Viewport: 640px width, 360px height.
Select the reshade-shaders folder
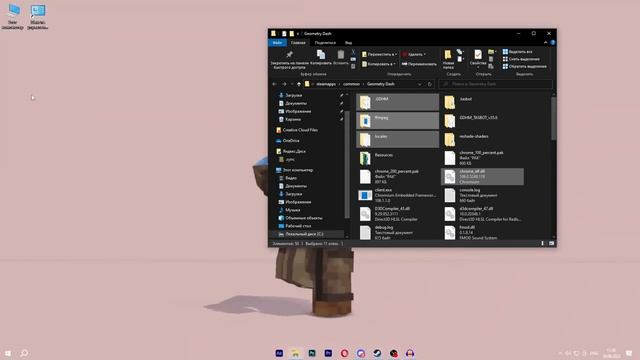point(482,139)
